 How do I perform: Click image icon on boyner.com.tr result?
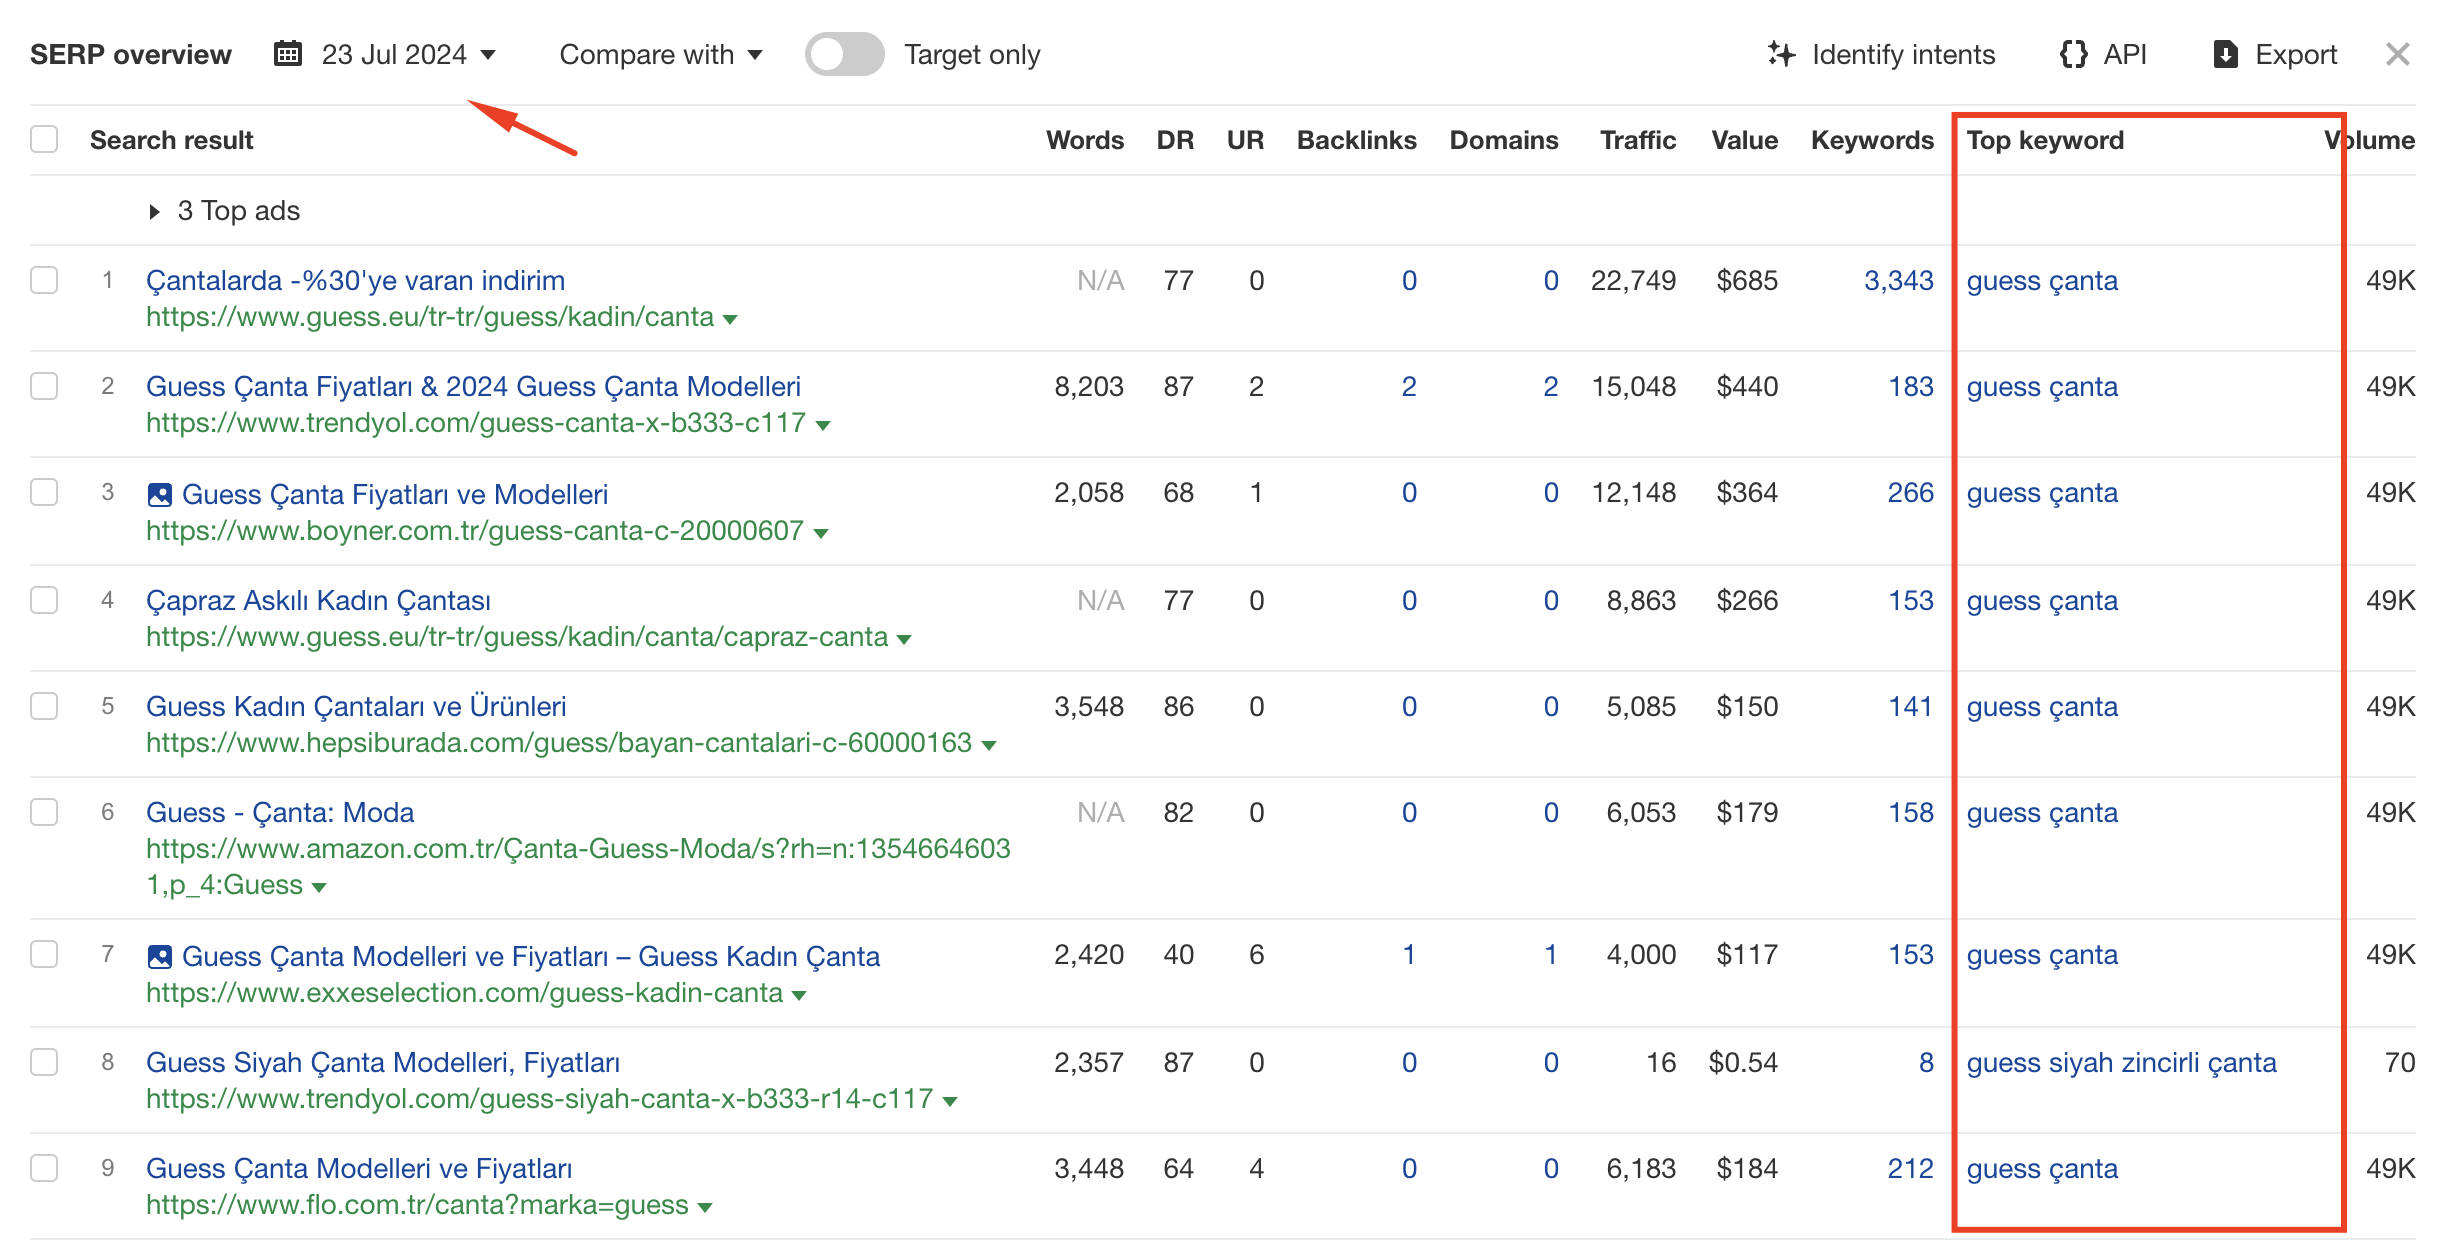coord(160,495)
